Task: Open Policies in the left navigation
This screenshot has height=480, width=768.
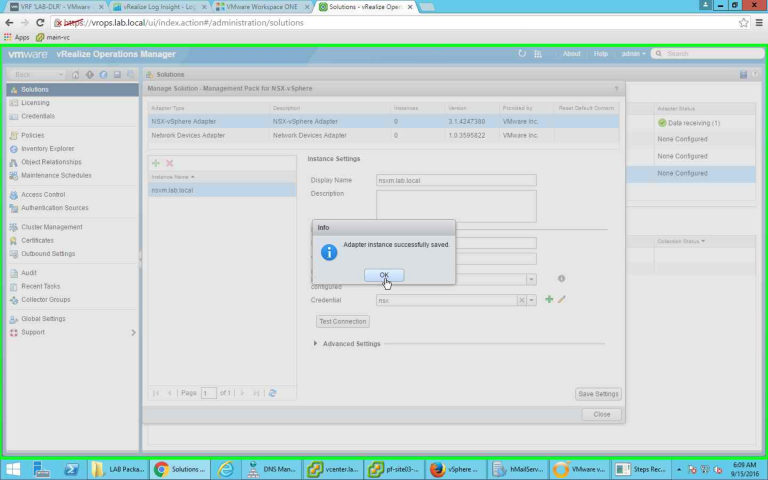Action: pos(32,135)
